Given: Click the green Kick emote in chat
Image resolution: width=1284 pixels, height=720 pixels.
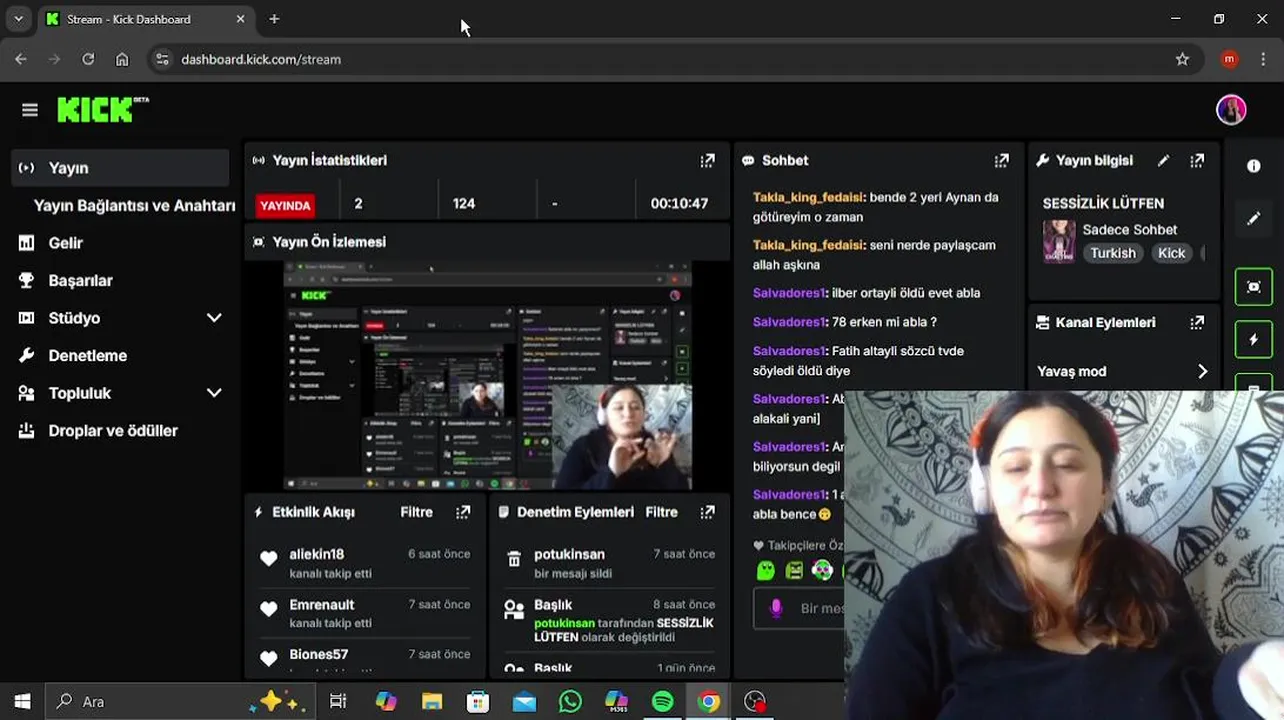Looking at the screenshot, I should coord(766,570).
